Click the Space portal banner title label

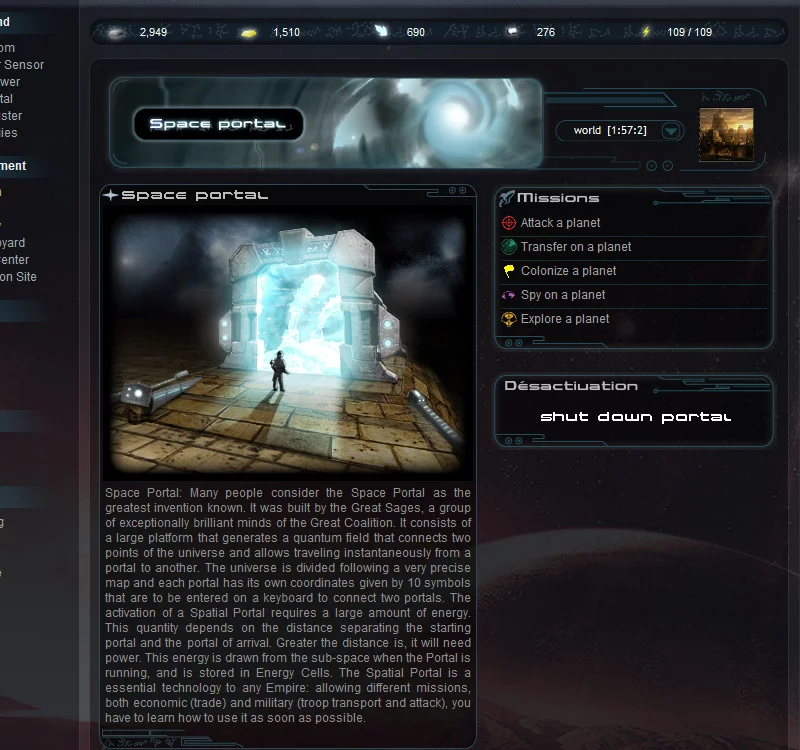(218, 124)
